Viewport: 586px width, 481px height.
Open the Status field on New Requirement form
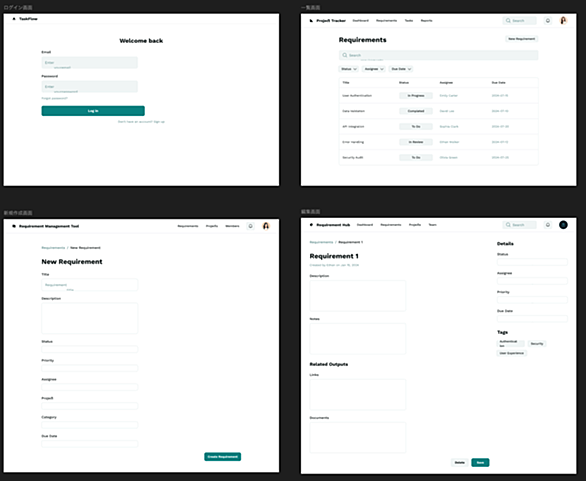(90, 349)
